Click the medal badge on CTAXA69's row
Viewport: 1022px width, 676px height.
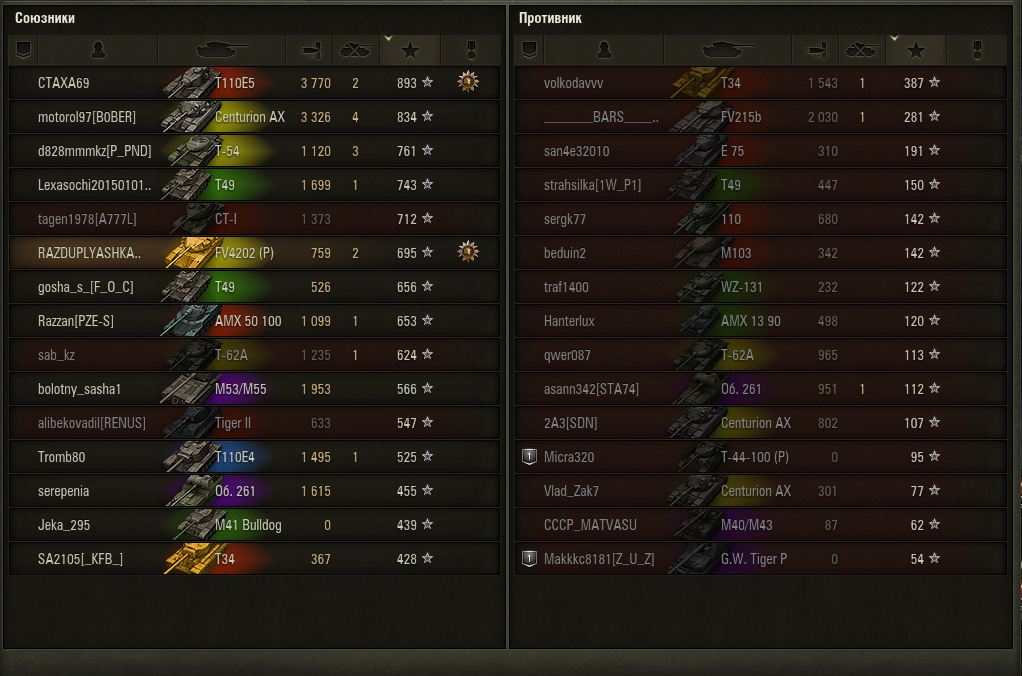468,82
